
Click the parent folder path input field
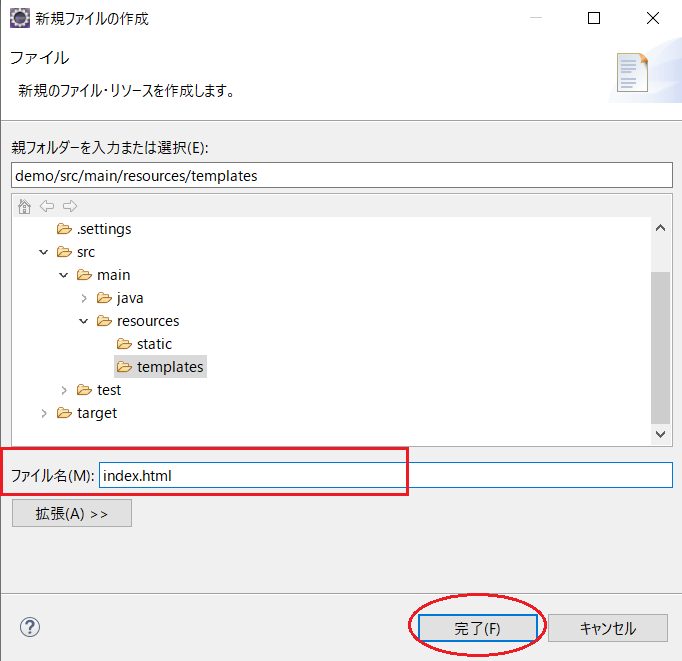click(x=342, y=175)
